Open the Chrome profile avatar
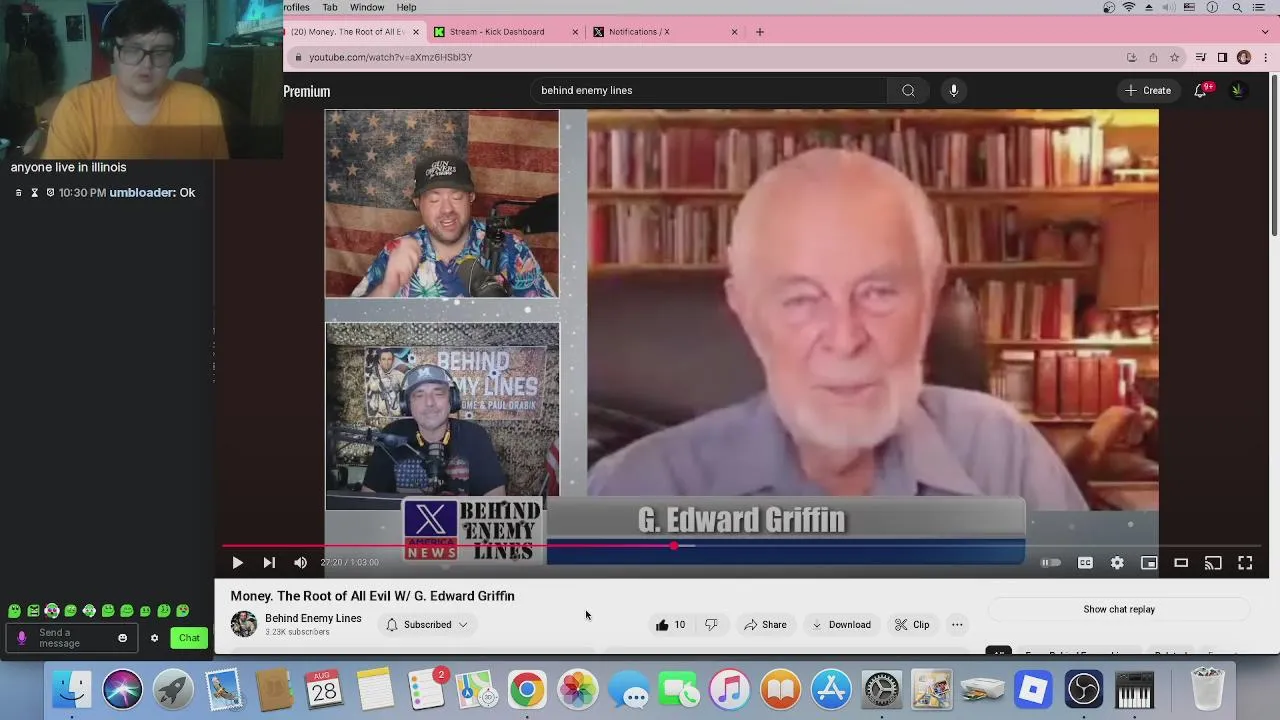The image size is (1280, 720). click(x=1244, y=57)
